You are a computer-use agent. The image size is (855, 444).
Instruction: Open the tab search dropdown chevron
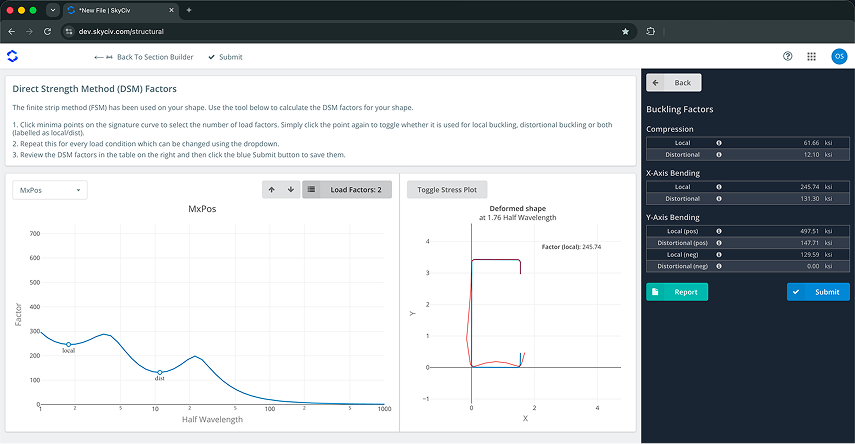[52, 10]
